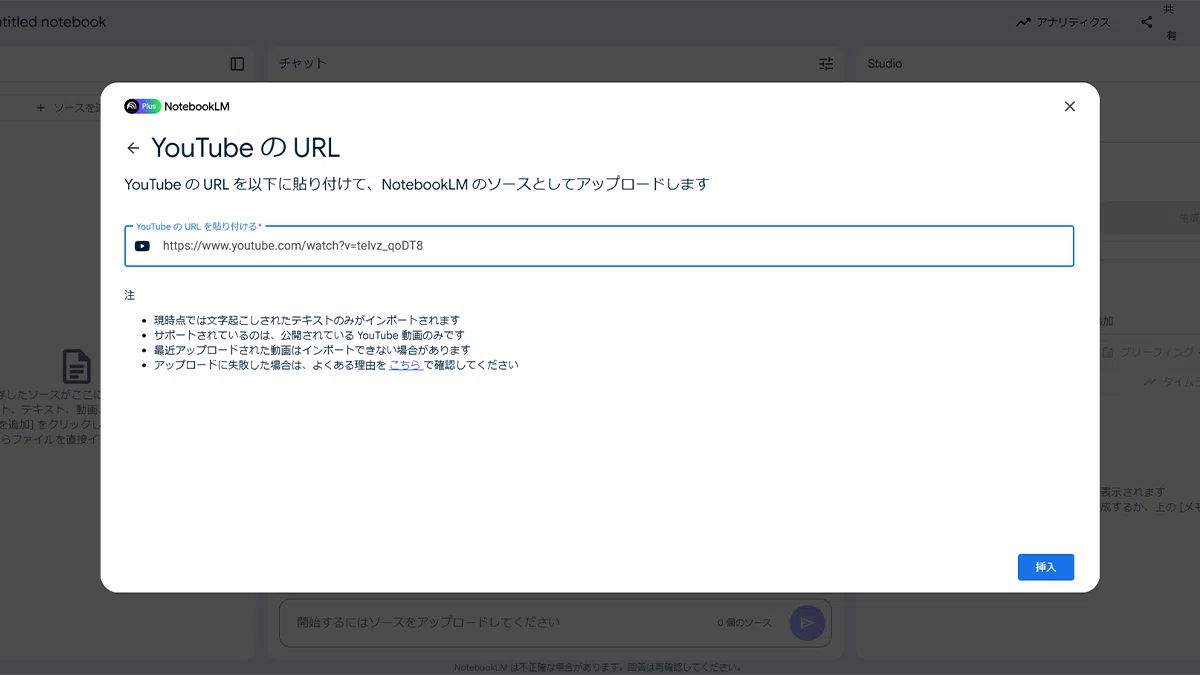Click the Studio panel header
The width and height of the screenshot is (1200, 675).
885,64
